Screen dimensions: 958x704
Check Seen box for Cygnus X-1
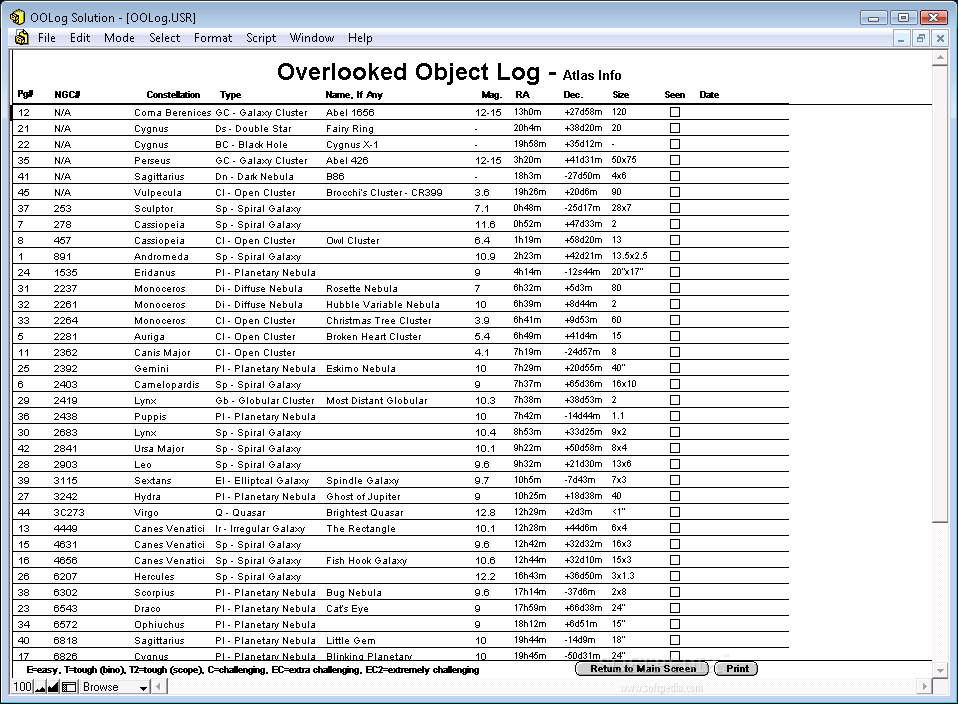coord(675,144)
